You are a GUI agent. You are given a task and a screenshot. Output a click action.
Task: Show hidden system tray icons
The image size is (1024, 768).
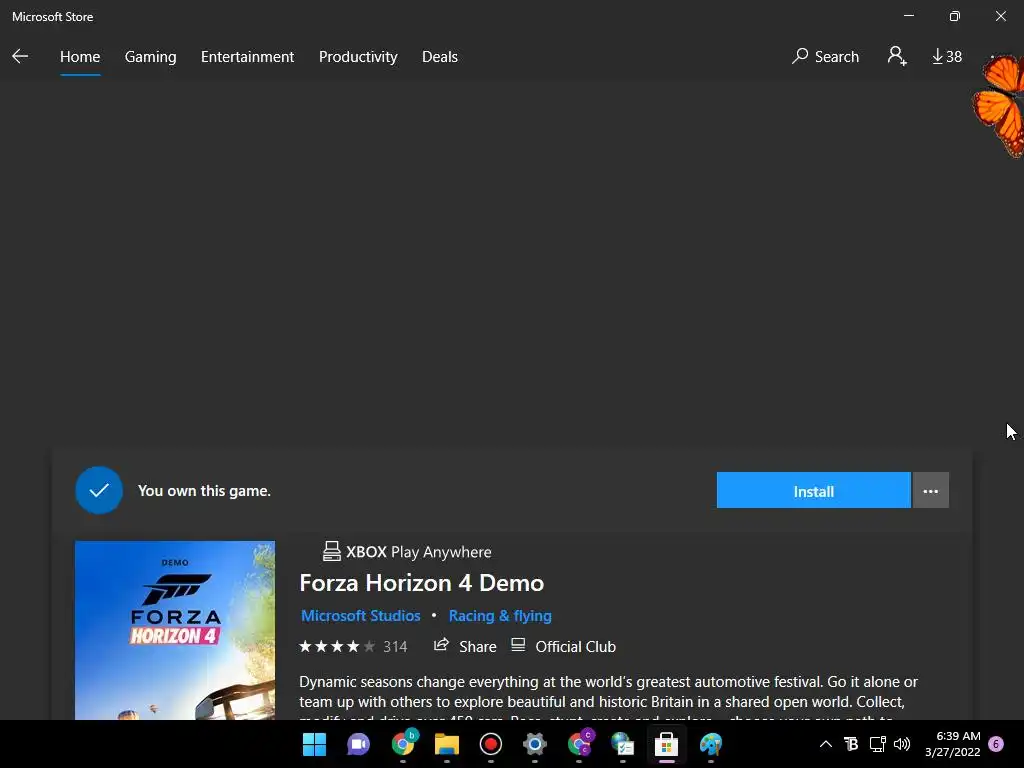click(x=825, y=744)
